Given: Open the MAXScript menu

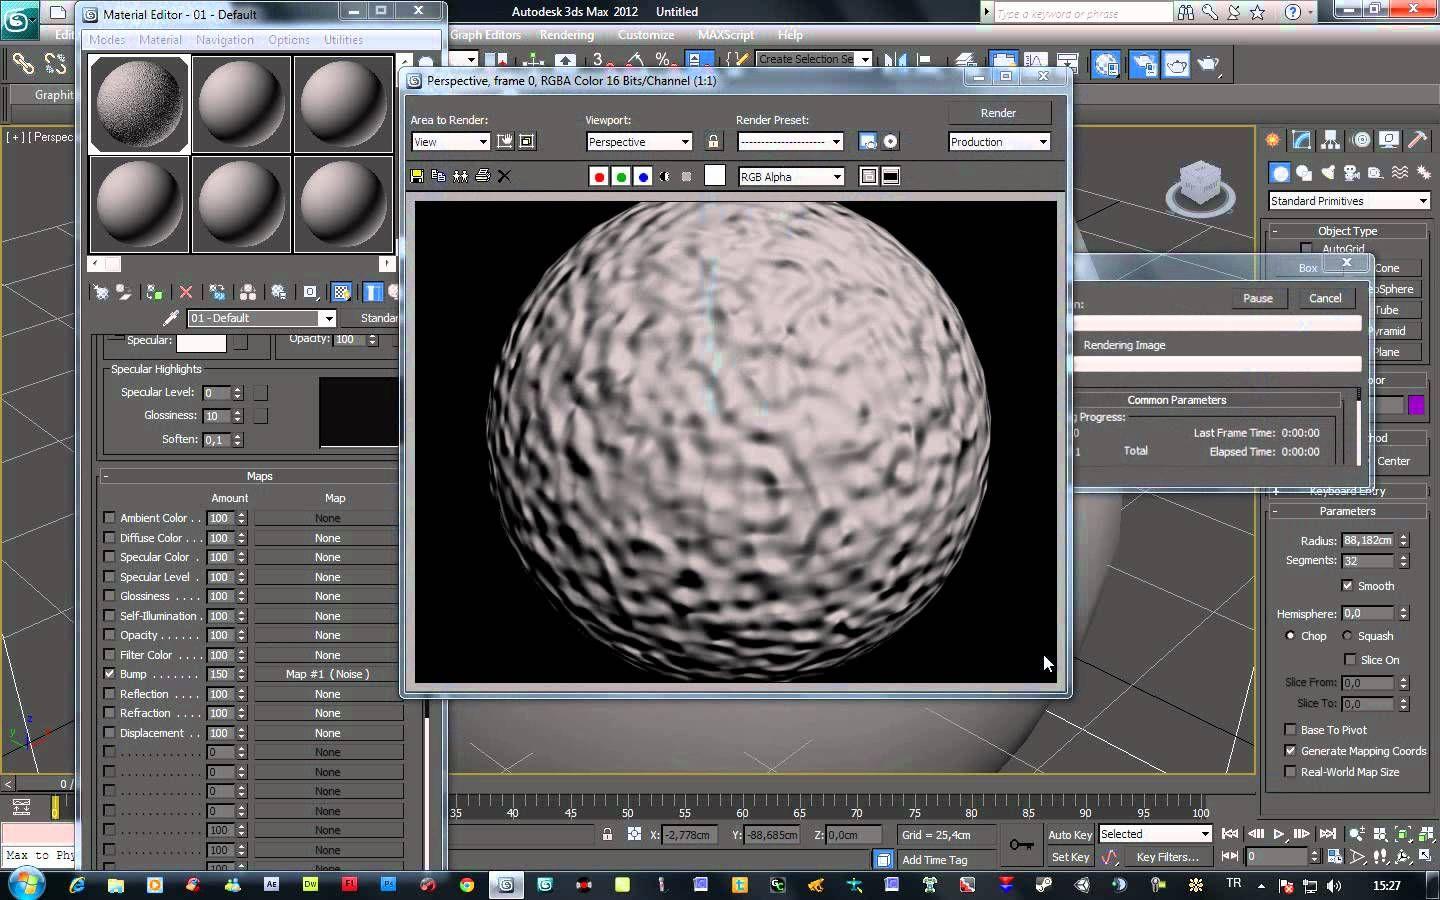Looking at the screenshot, I should point(726,35).
